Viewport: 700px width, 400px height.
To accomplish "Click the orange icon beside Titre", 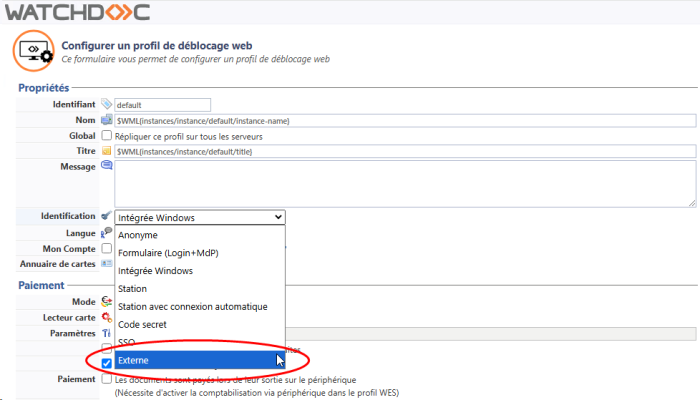I will (106, 151).
